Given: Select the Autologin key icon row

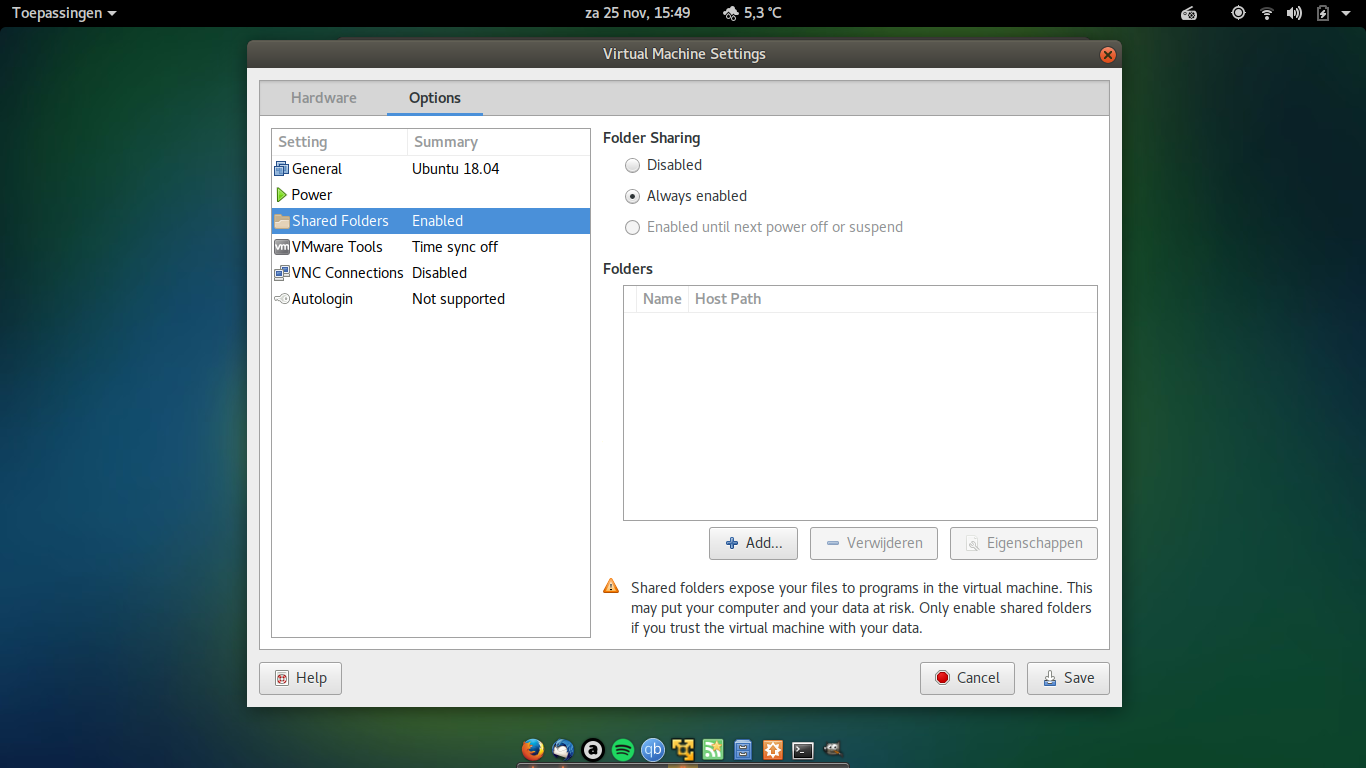Looking at the screenshot, I should [x=281, y=298].
